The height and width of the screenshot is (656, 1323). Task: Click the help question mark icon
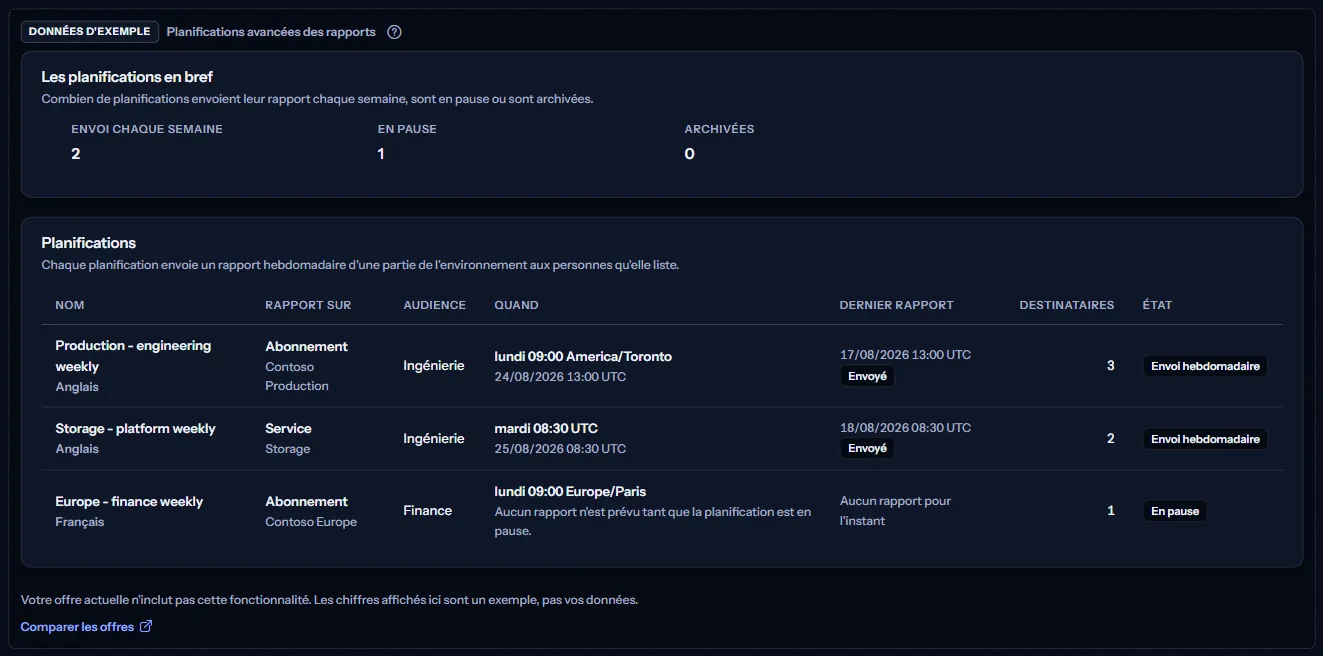(x=394, y=32)
